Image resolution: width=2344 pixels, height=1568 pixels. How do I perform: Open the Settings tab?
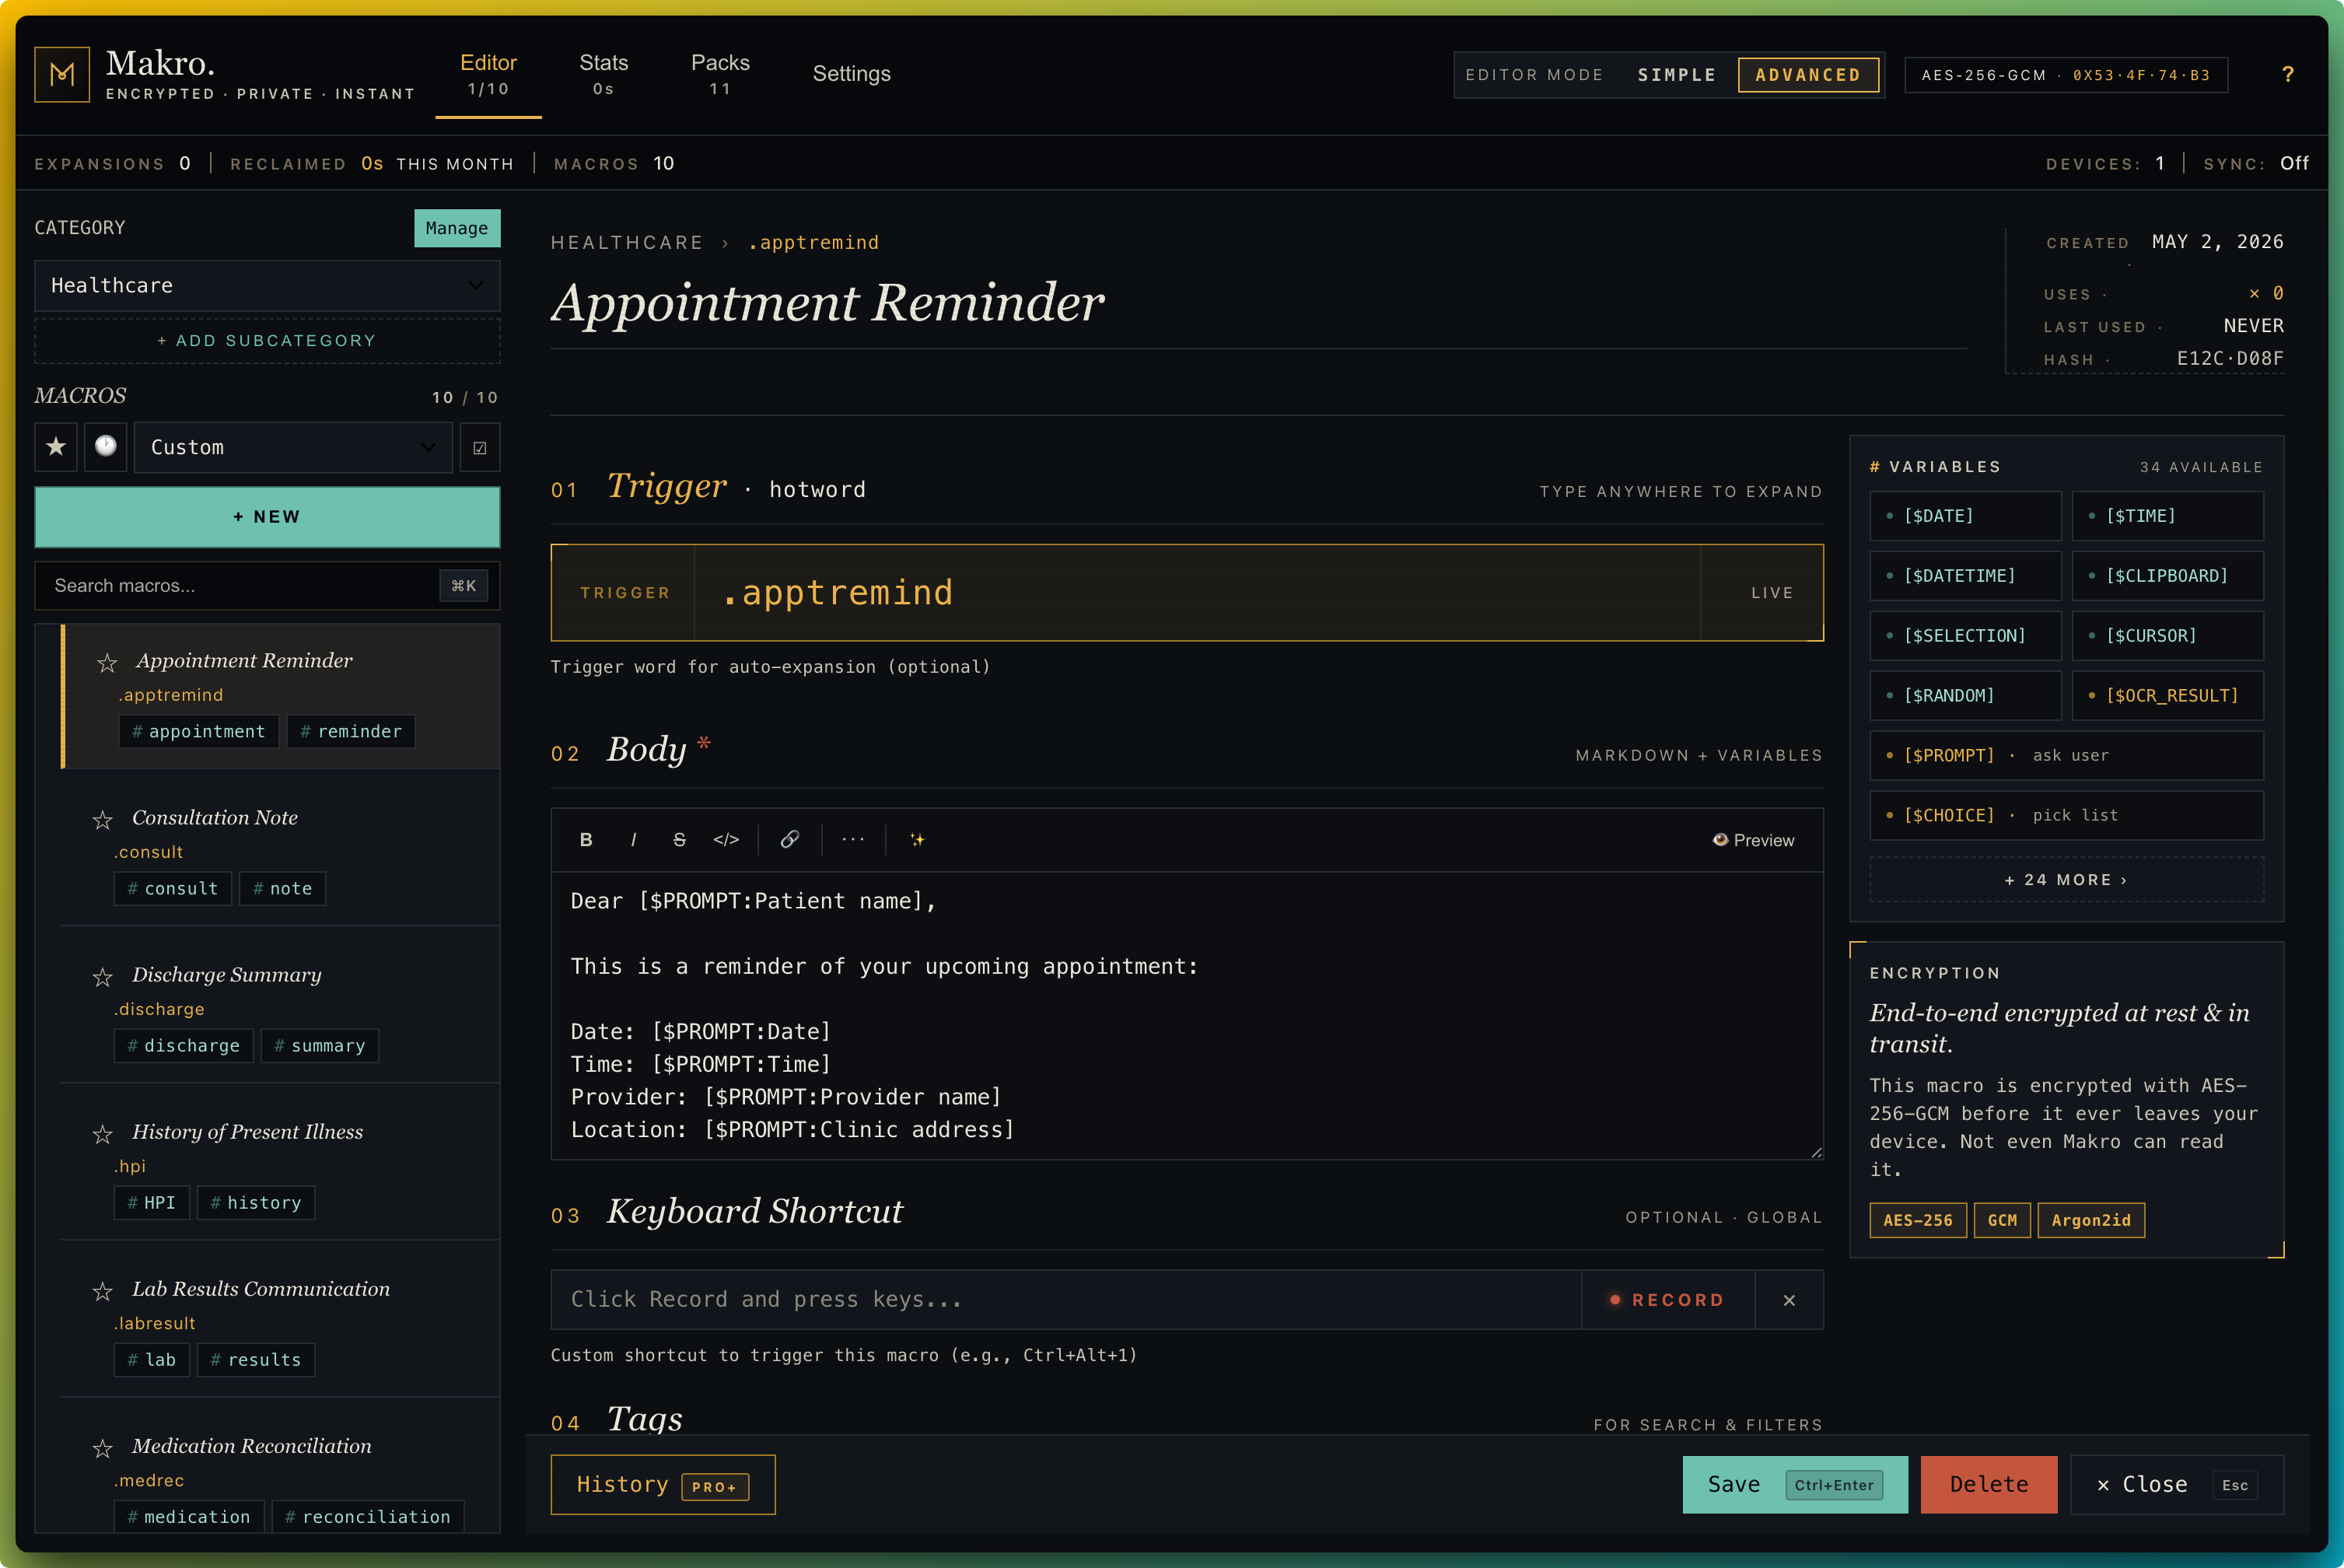tap(851, 74)
